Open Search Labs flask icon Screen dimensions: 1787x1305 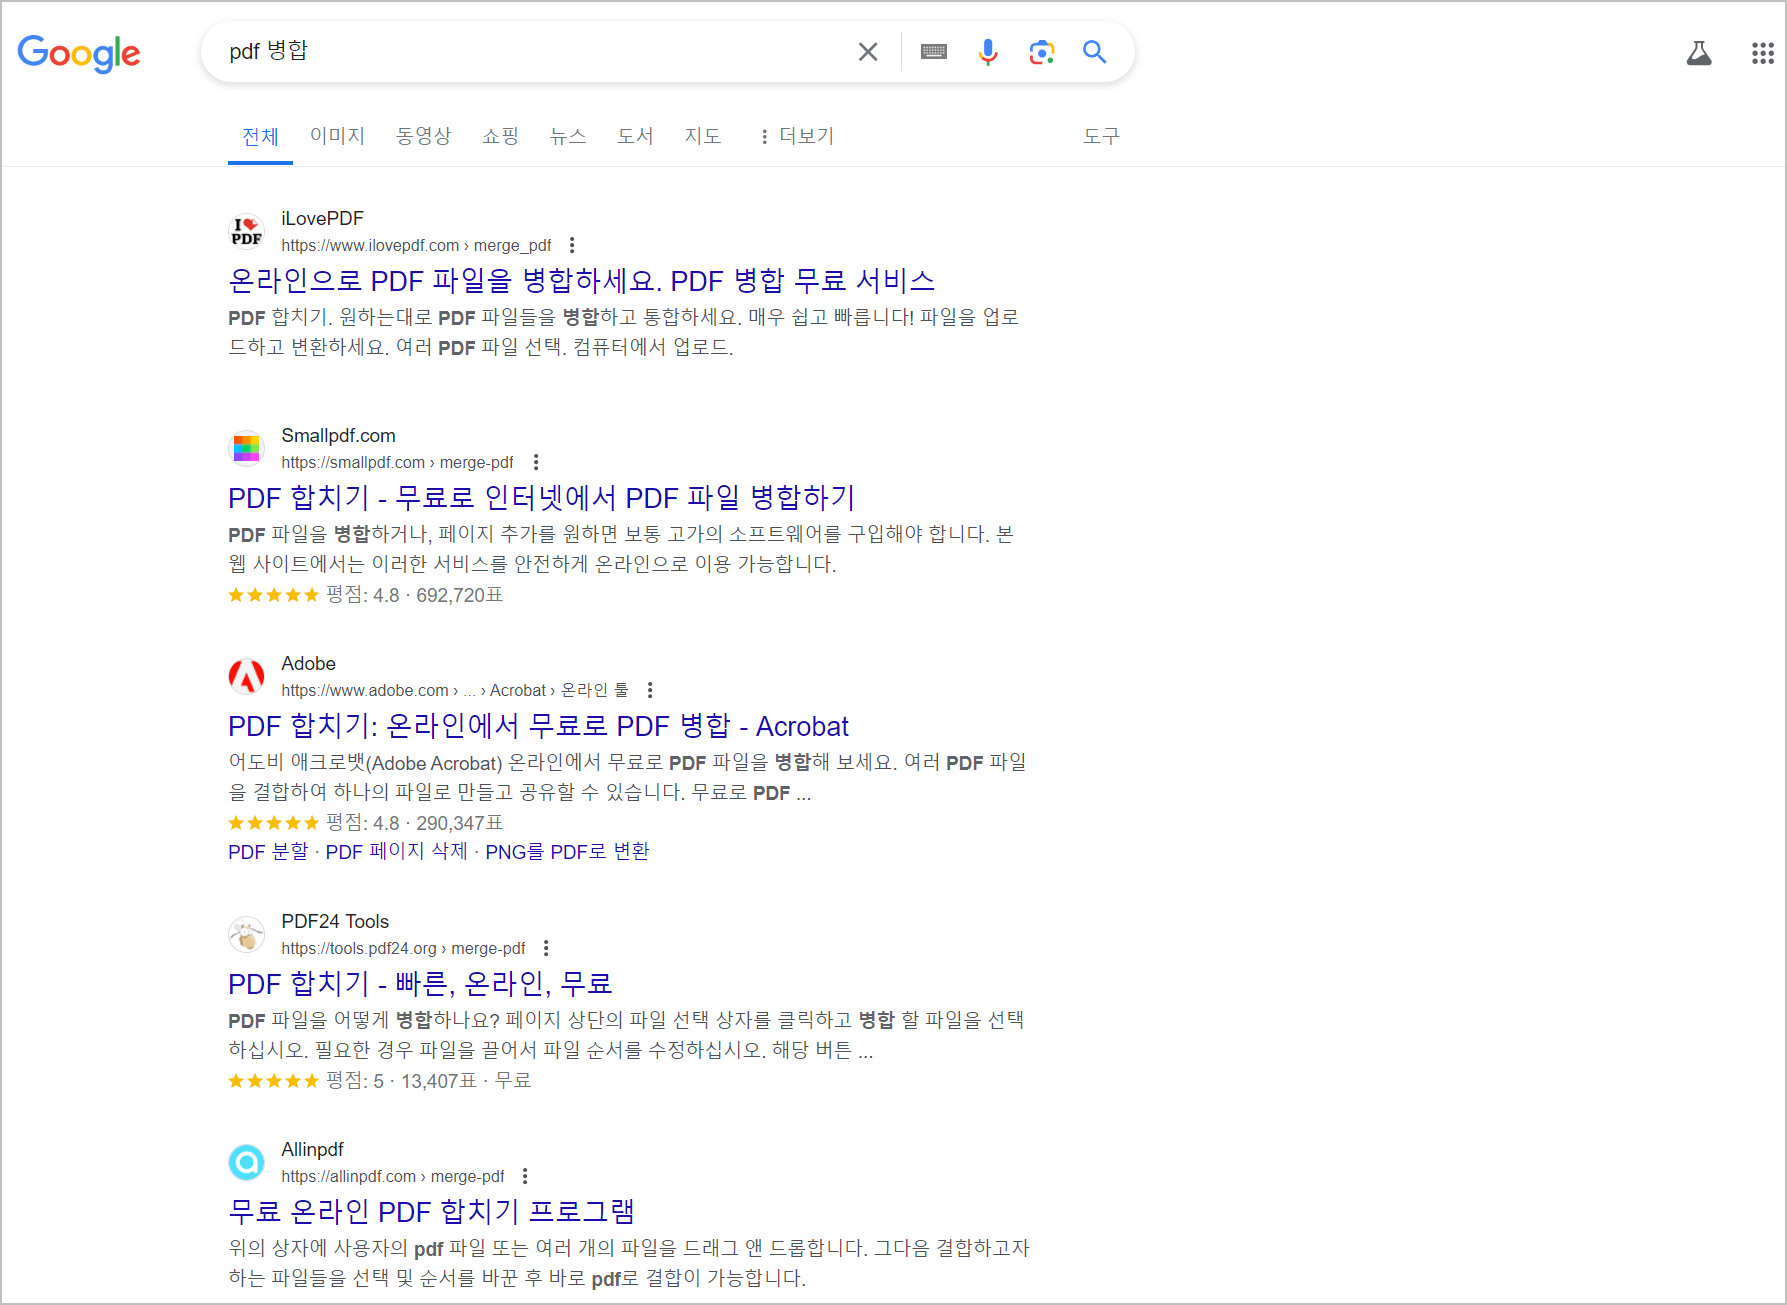pyautogui.click(x=1699, y=53)
